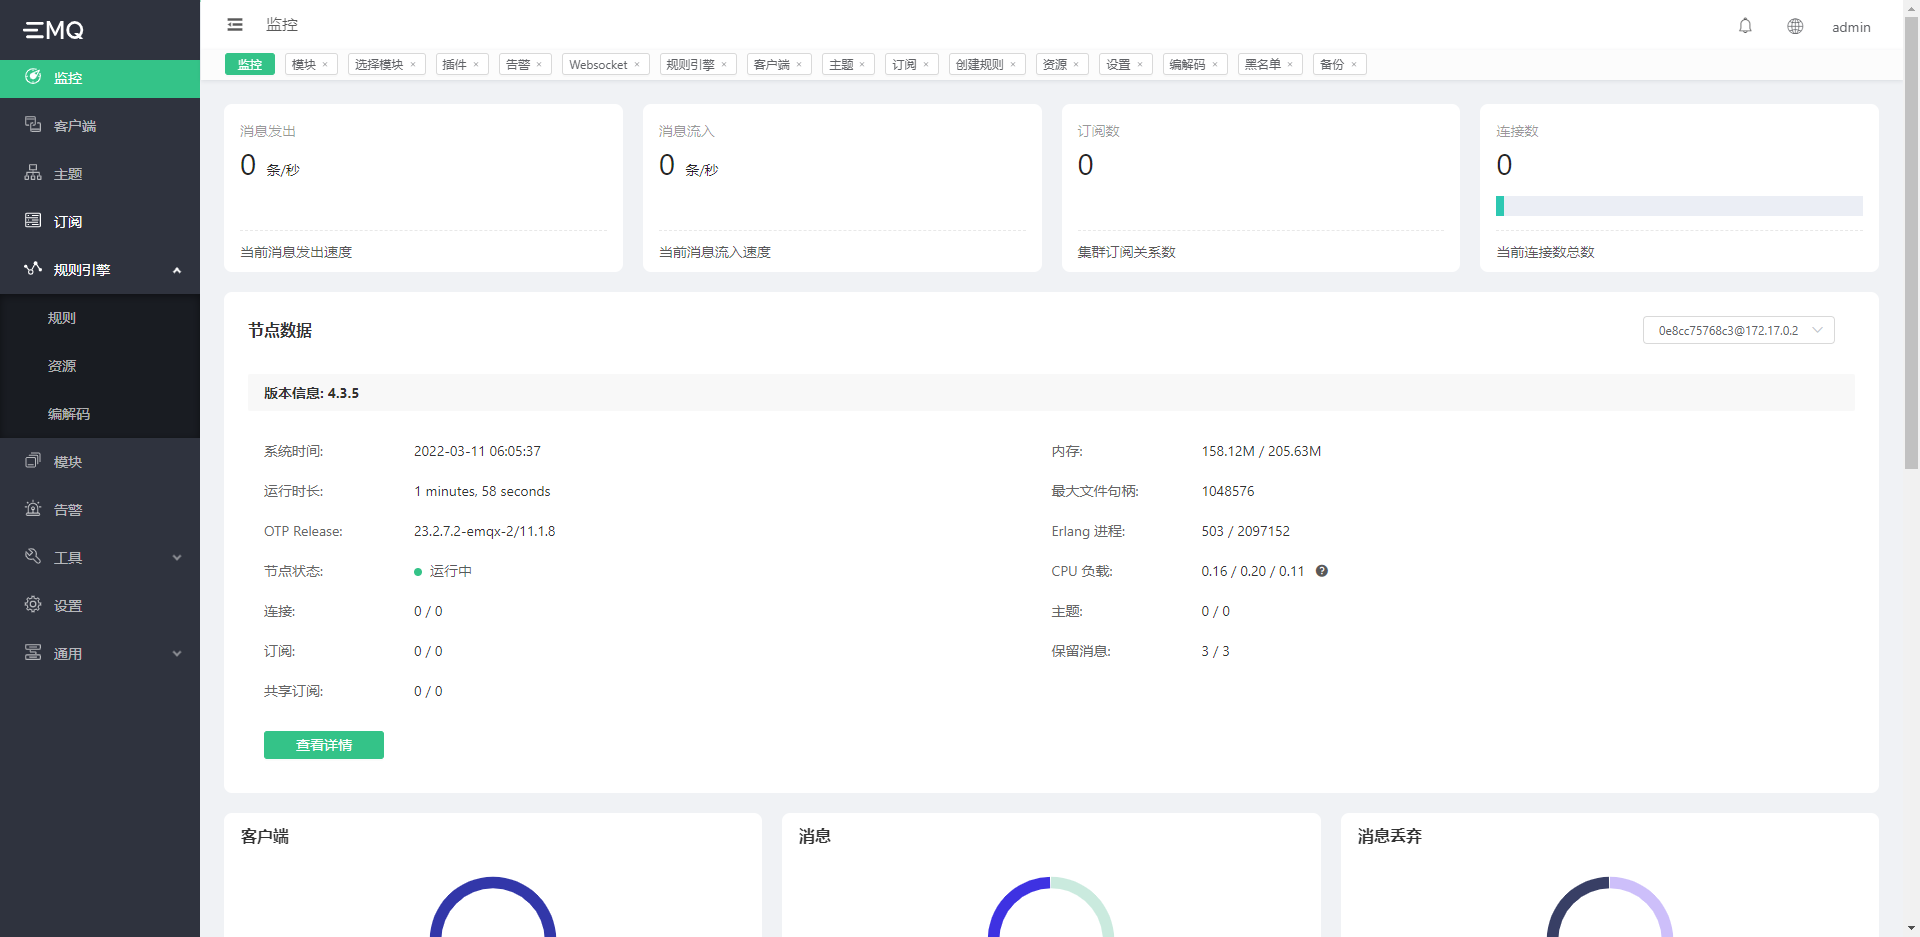Click the 工具 tools sidebar icon
Screen dimensions: 1920x937
click(33, 557)
